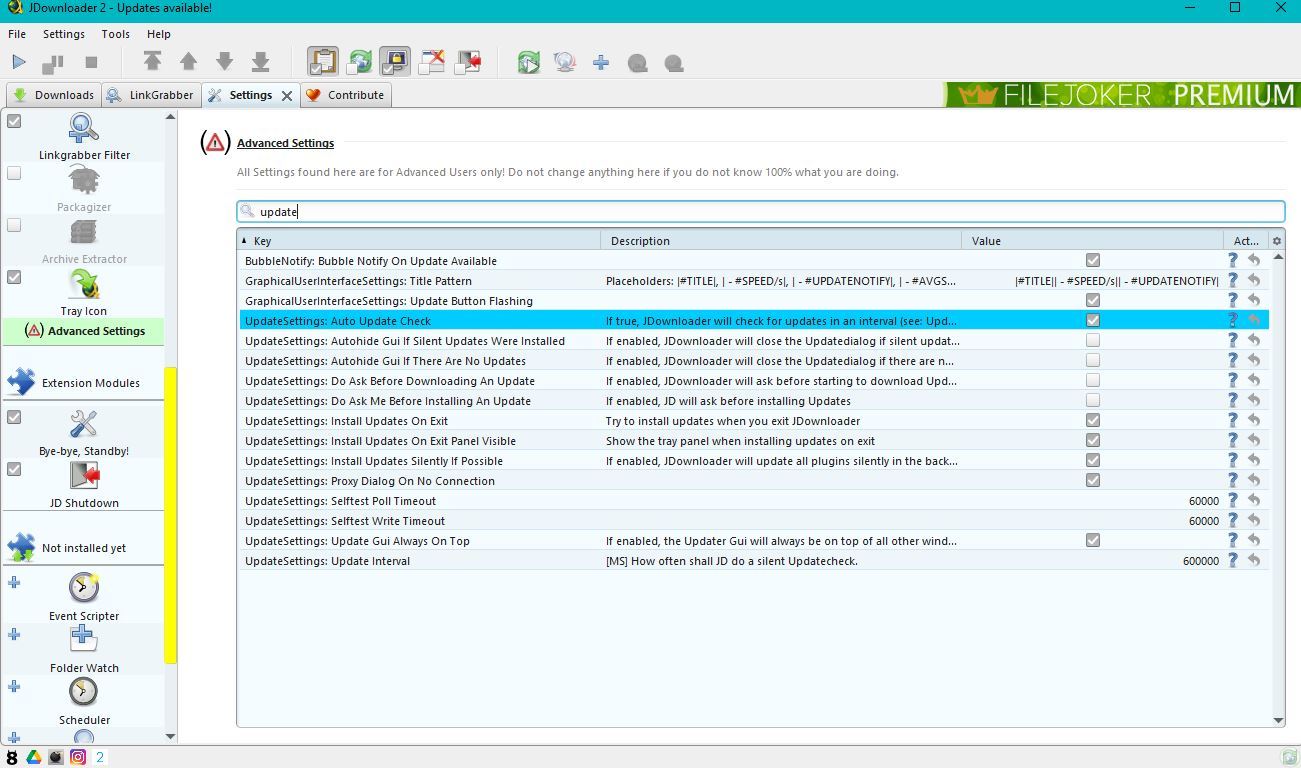
Task: Open Packagizer settings section
Action: pos(84,189)
